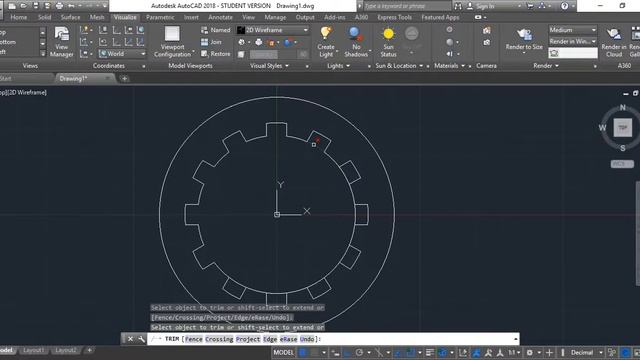
Task: Open the Annotate ribbon tab
Action: (220, 17)
